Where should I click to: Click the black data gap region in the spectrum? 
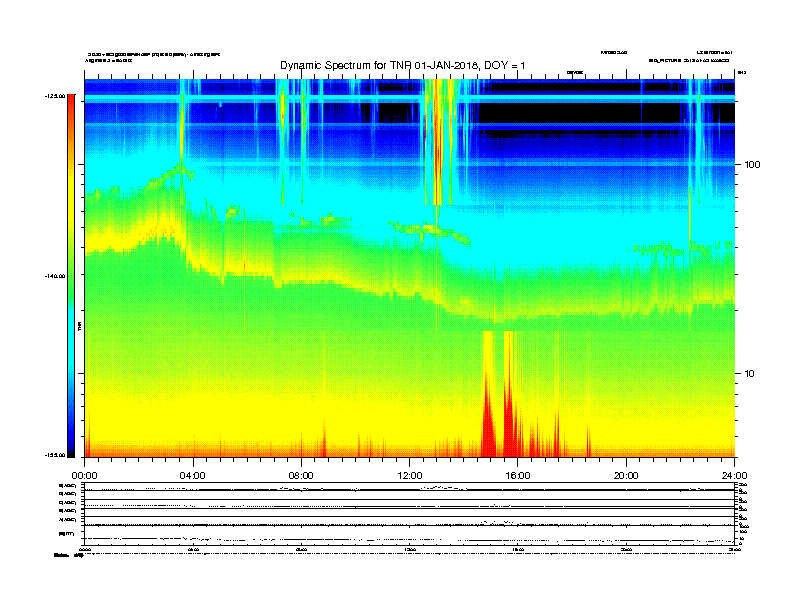pos(606,113)
